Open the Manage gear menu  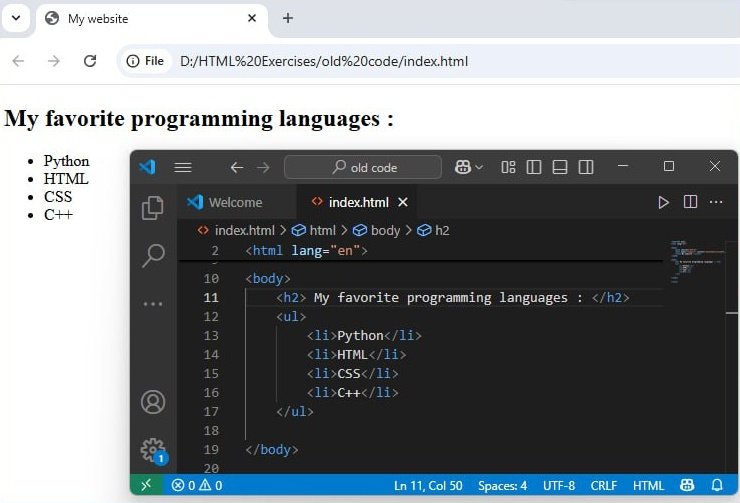154,451
